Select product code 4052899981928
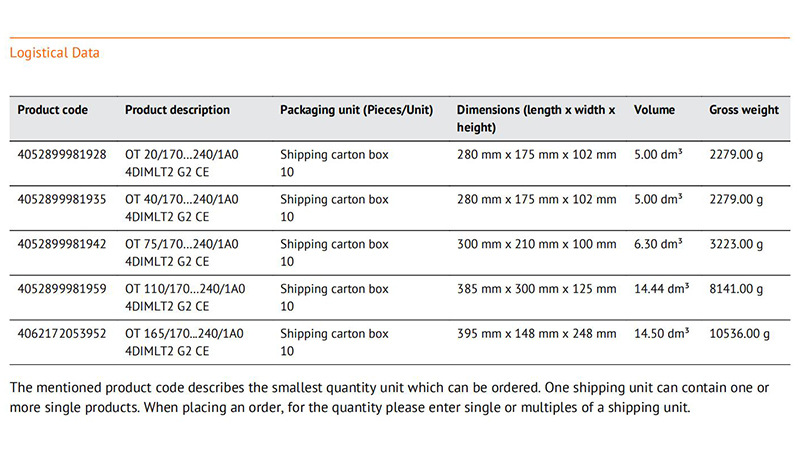This screenshot has height=455, width=800. click(x=62, y=155)
